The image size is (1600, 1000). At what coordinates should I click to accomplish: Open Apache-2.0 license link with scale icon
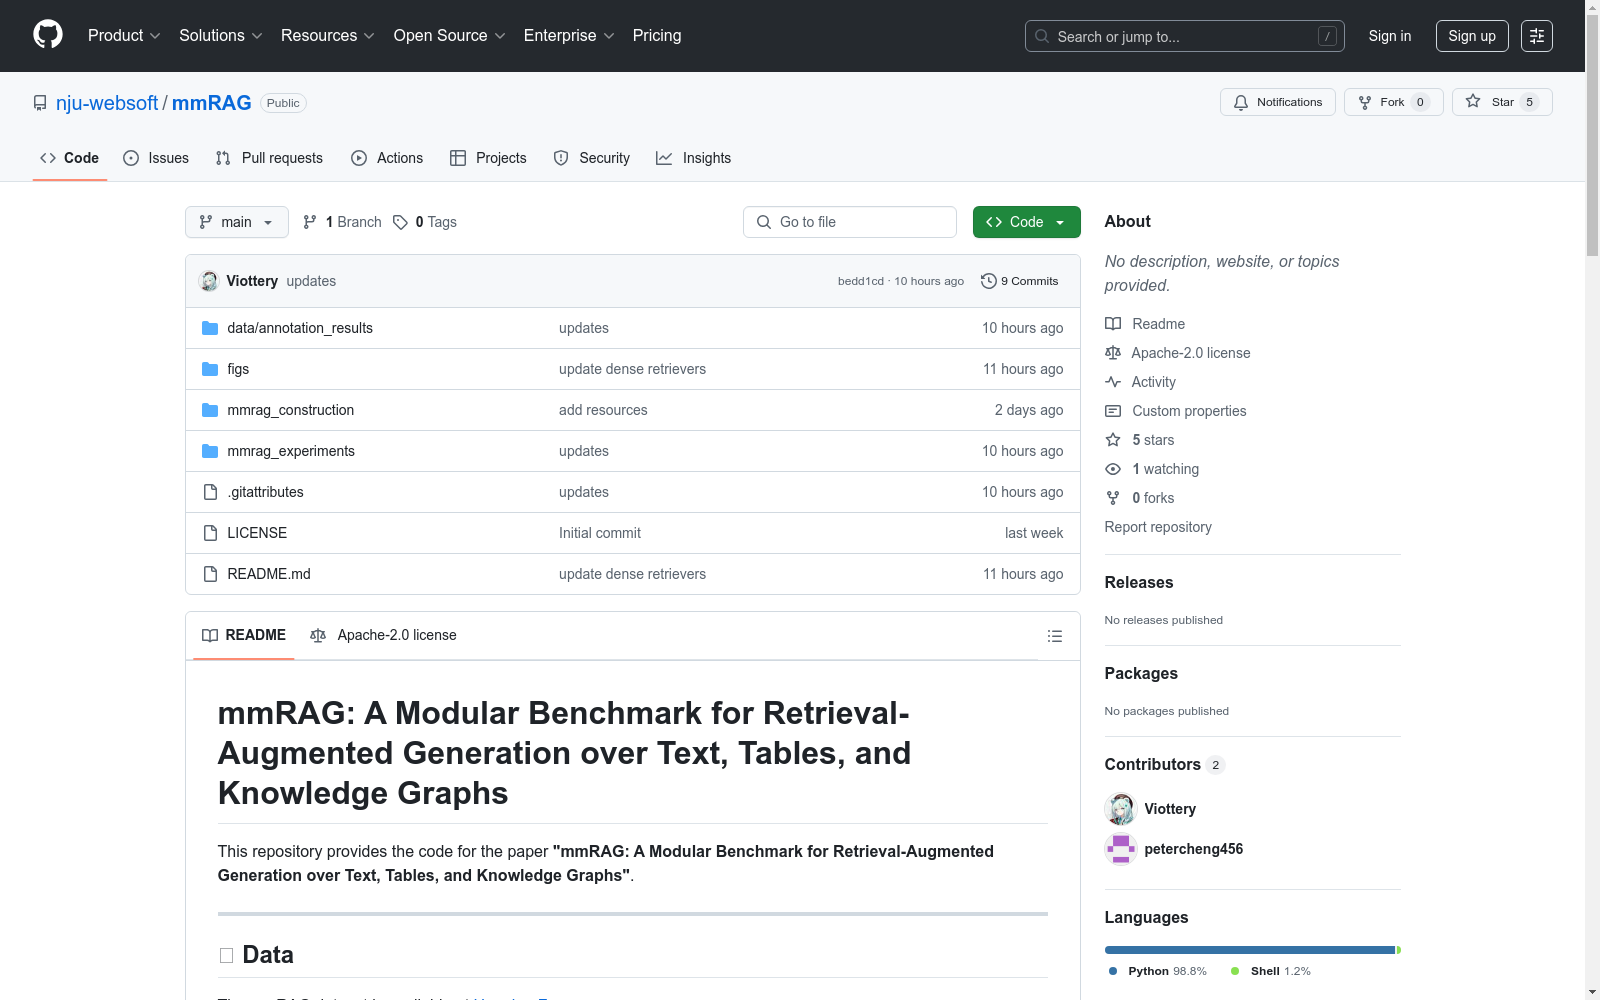pos(1177,353)
